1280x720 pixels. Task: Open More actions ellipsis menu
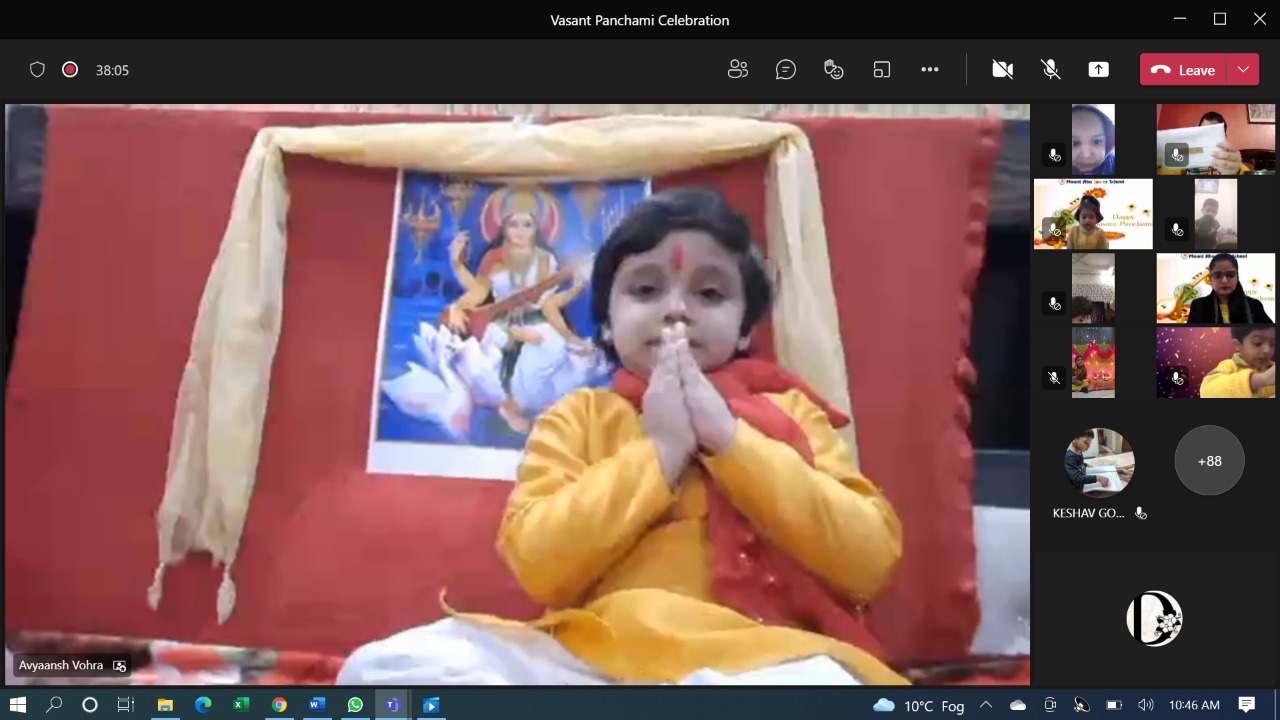pos(930,69)
